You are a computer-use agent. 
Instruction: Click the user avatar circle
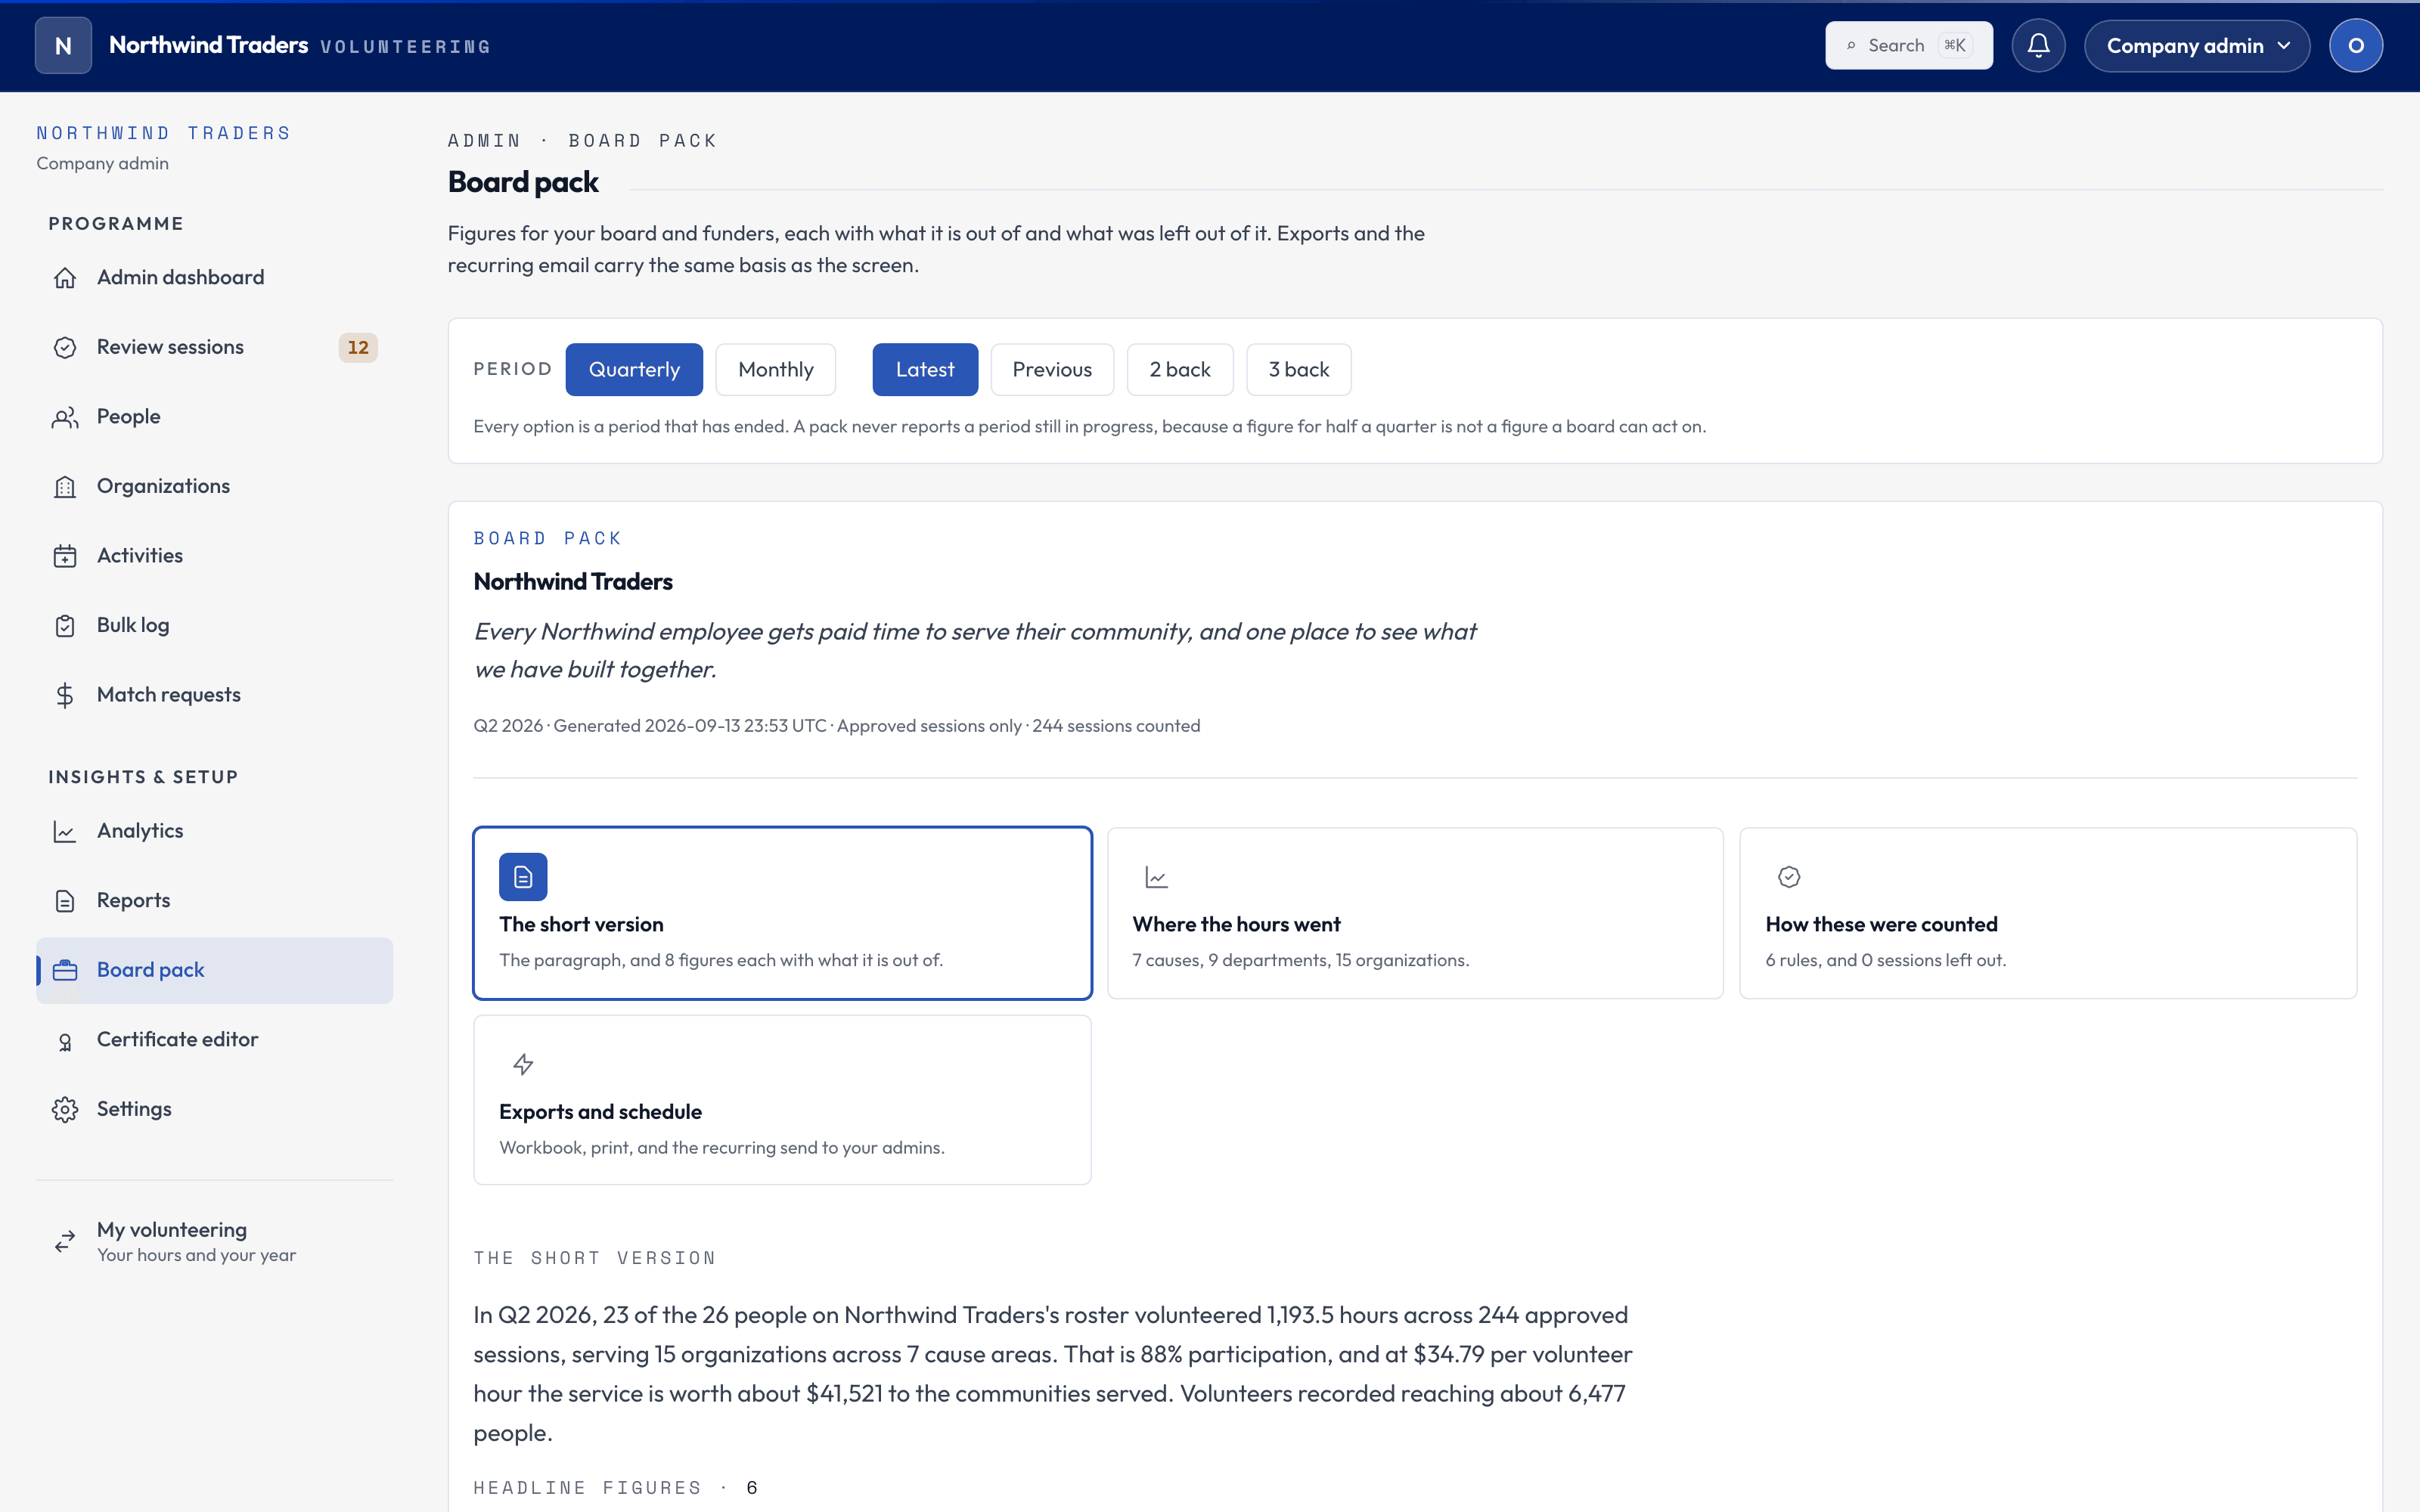coord(2355,46)
